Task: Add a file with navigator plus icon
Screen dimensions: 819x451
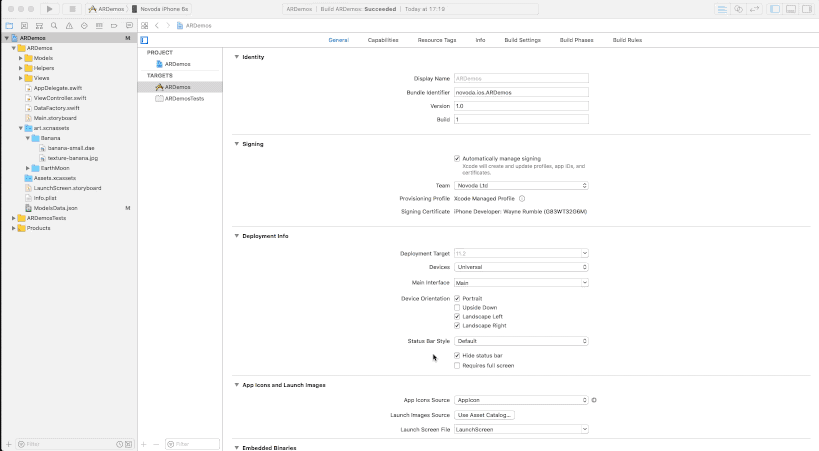Action: [9, 444]
